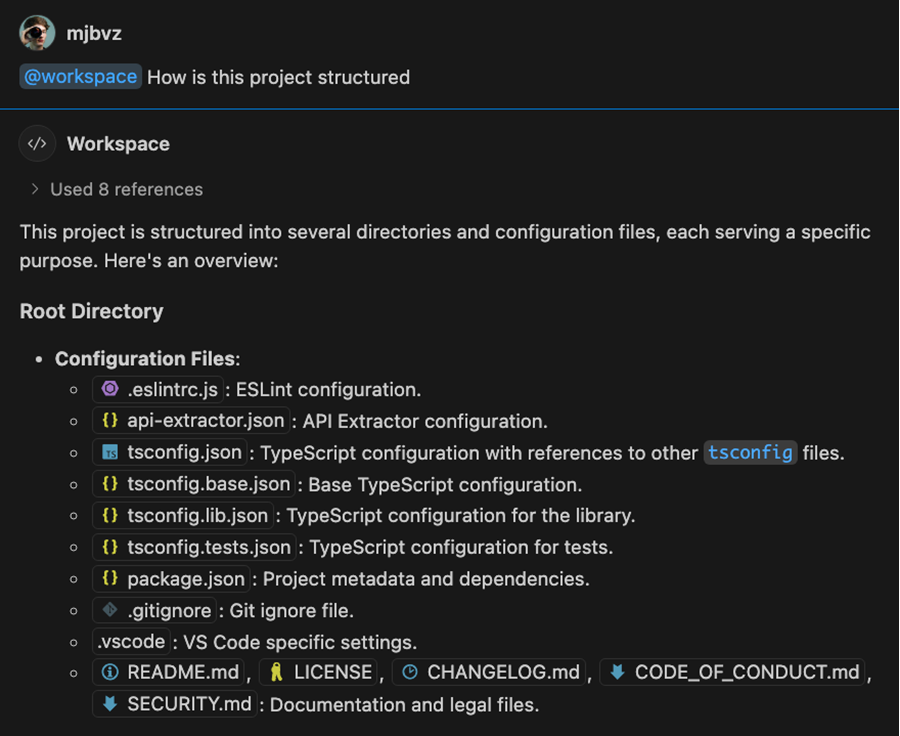Screen dimensions: 900x736
Task: Click the Workspace code-slash avatar icon
Action: point(36,143)
